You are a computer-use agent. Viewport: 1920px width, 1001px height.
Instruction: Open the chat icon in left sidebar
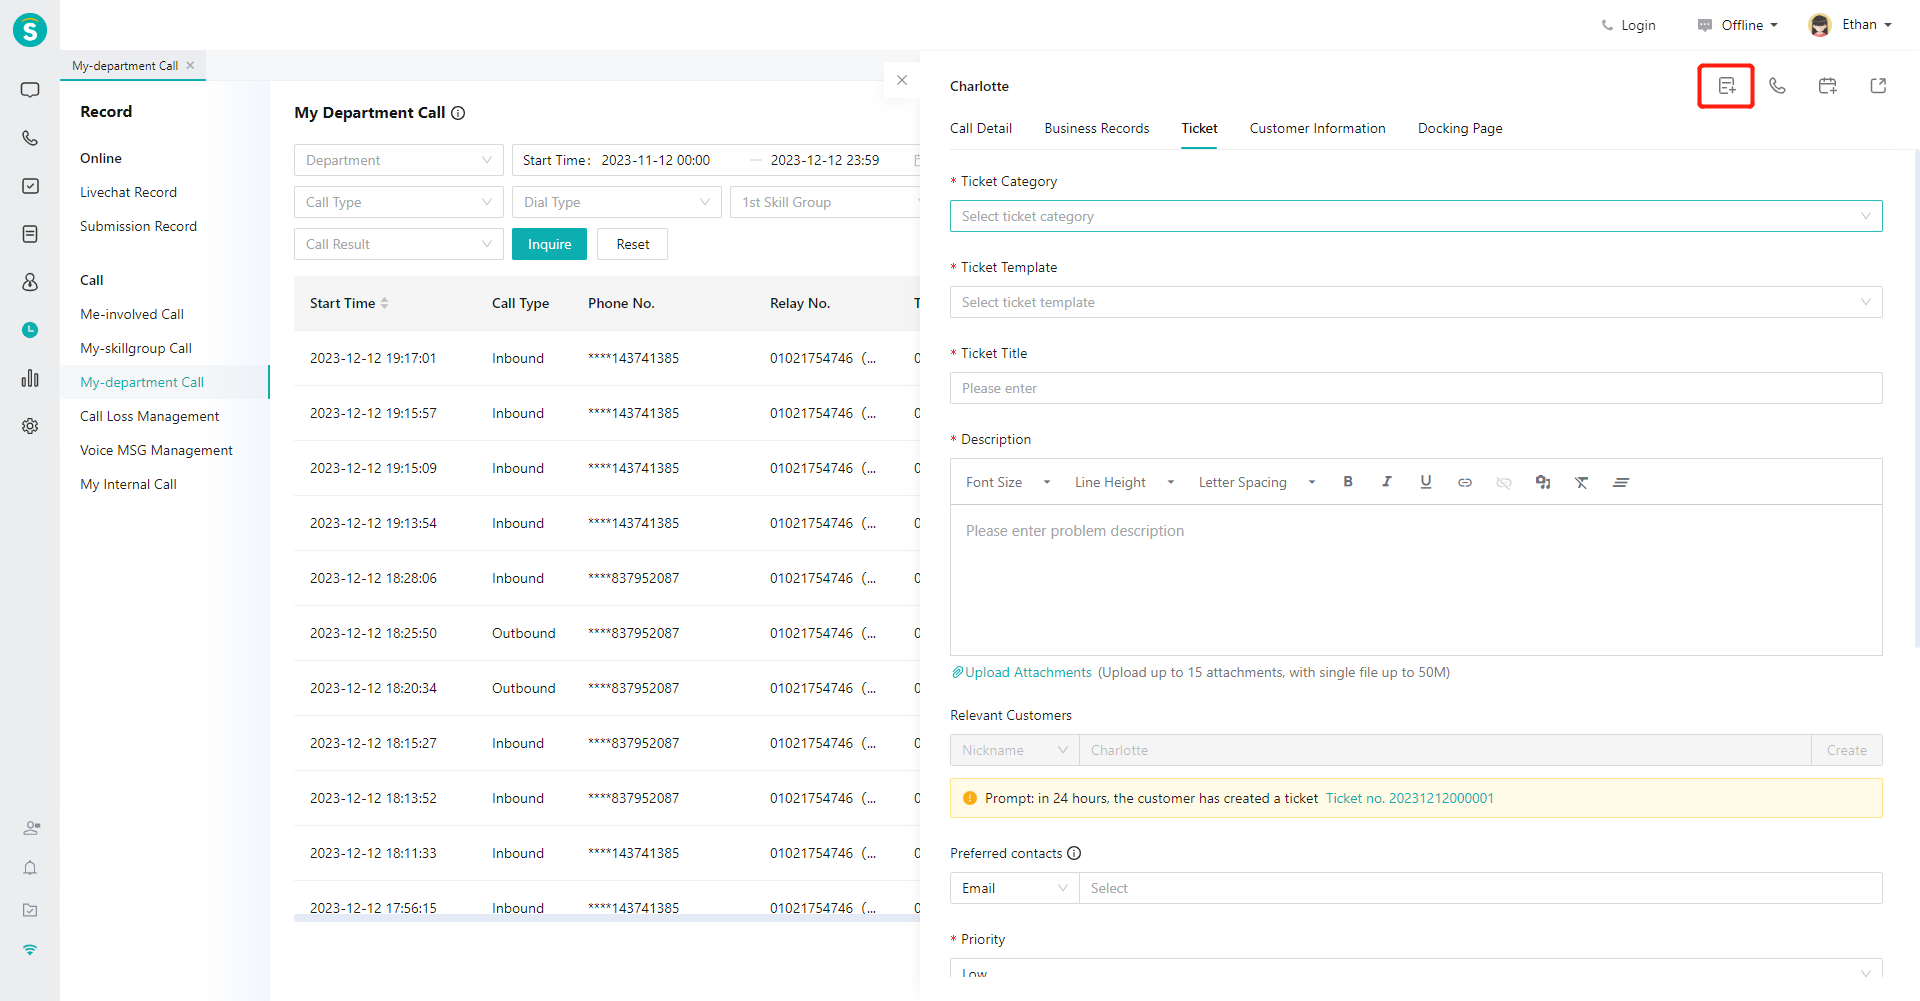point(30,90)
